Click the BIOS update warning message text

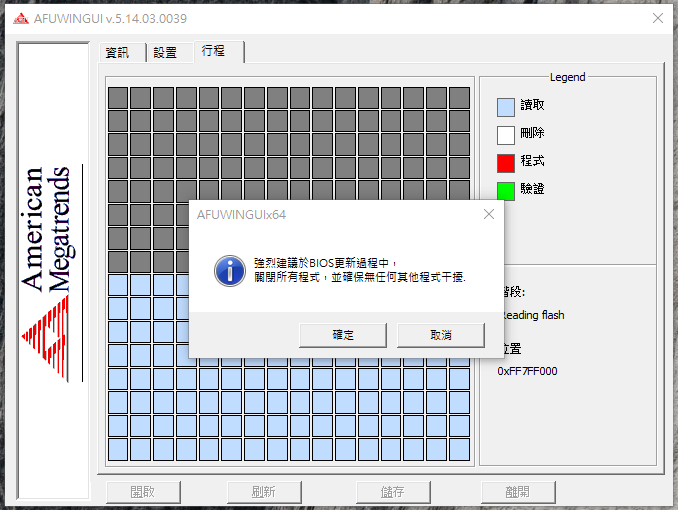tap(360, 270)
